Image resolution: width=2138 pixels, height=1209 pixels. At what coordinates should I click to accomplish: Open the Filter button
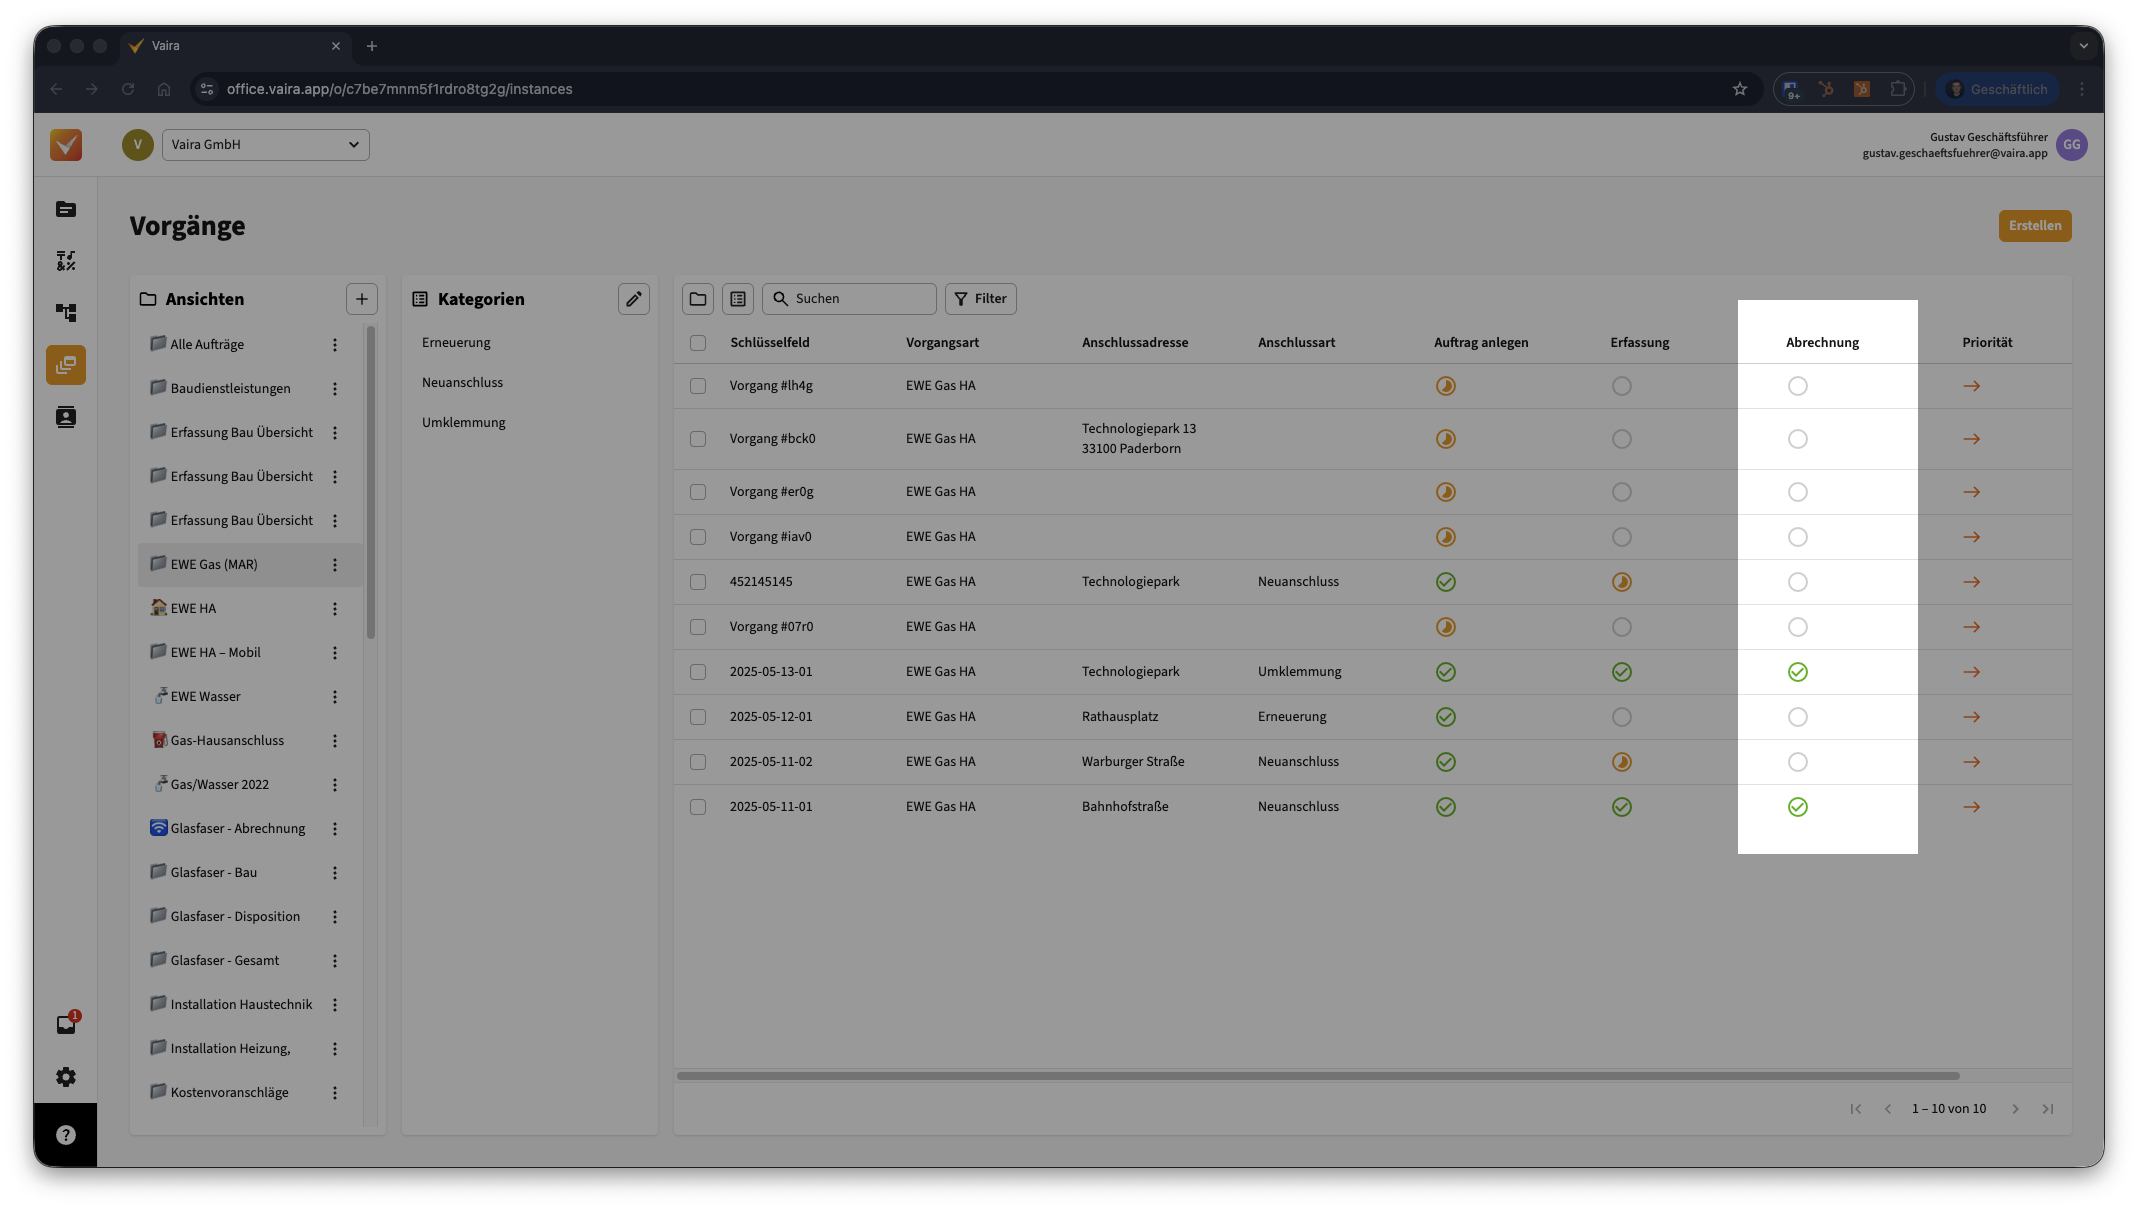point(980,299)
